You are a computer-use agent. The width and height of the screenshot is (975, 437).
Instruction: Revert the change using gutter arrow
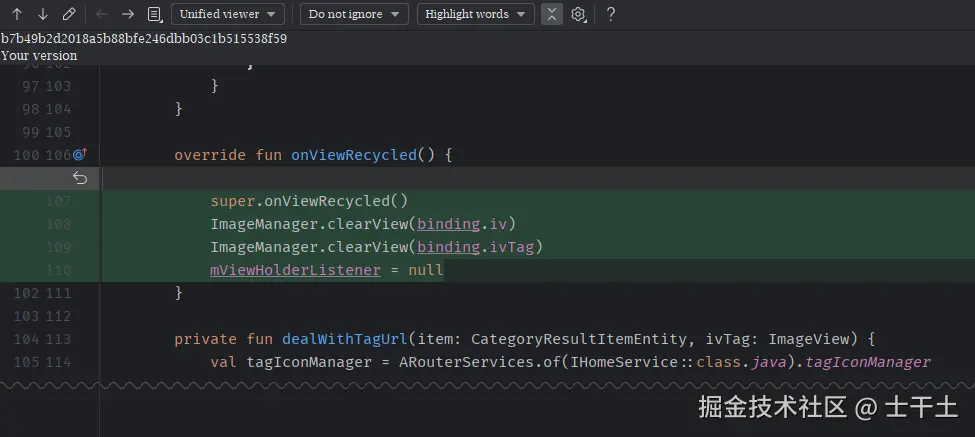coord(80,178)
